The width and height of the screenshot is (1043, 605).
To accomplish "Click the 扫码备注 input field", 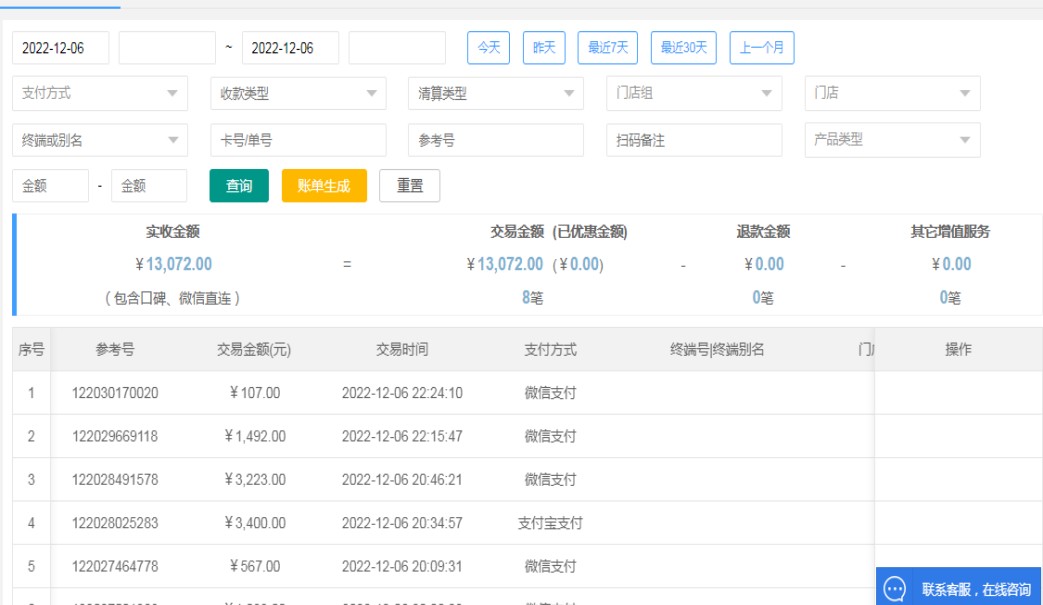I will click(x=693, y=140).
